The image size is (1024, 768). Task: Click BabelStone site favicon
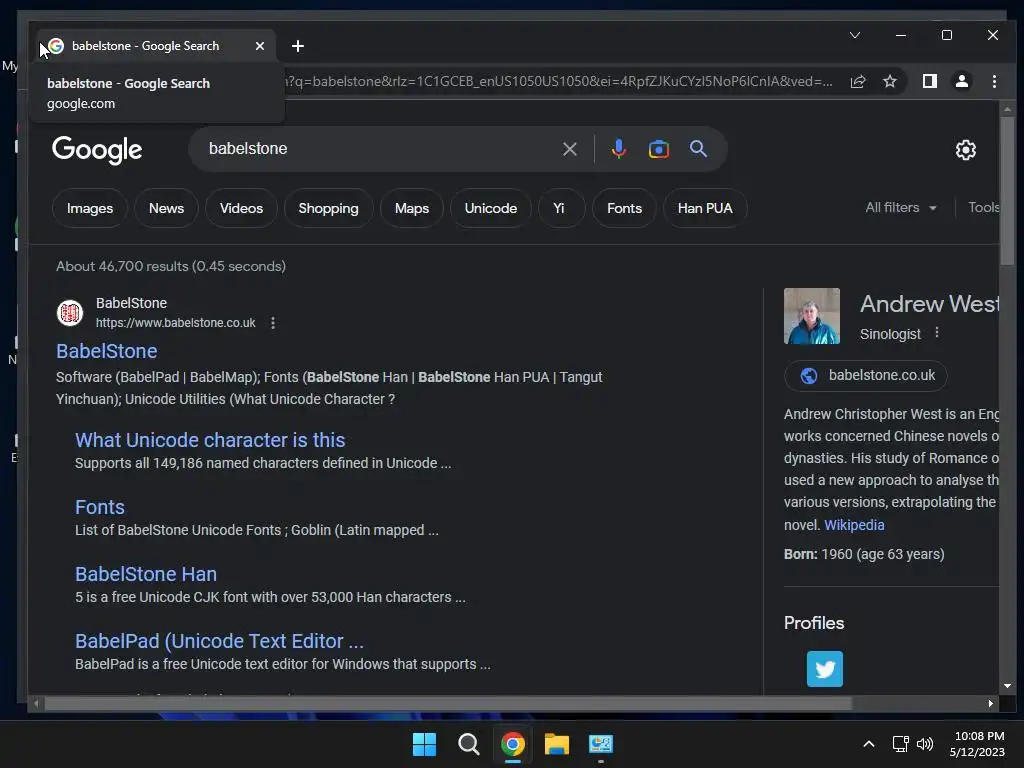click(70, 313)
